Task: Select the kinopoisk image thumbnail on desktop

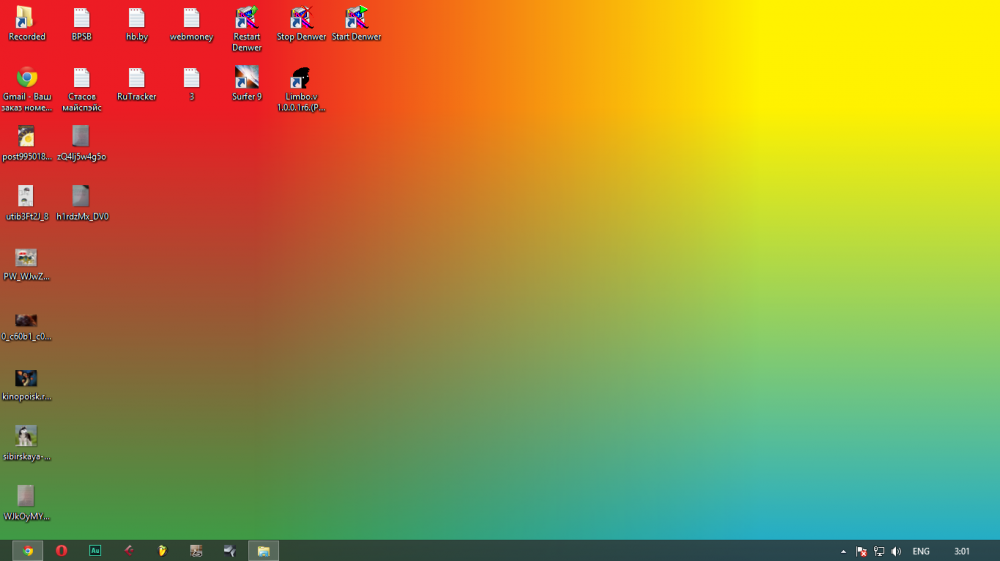Action: point(26,378)
